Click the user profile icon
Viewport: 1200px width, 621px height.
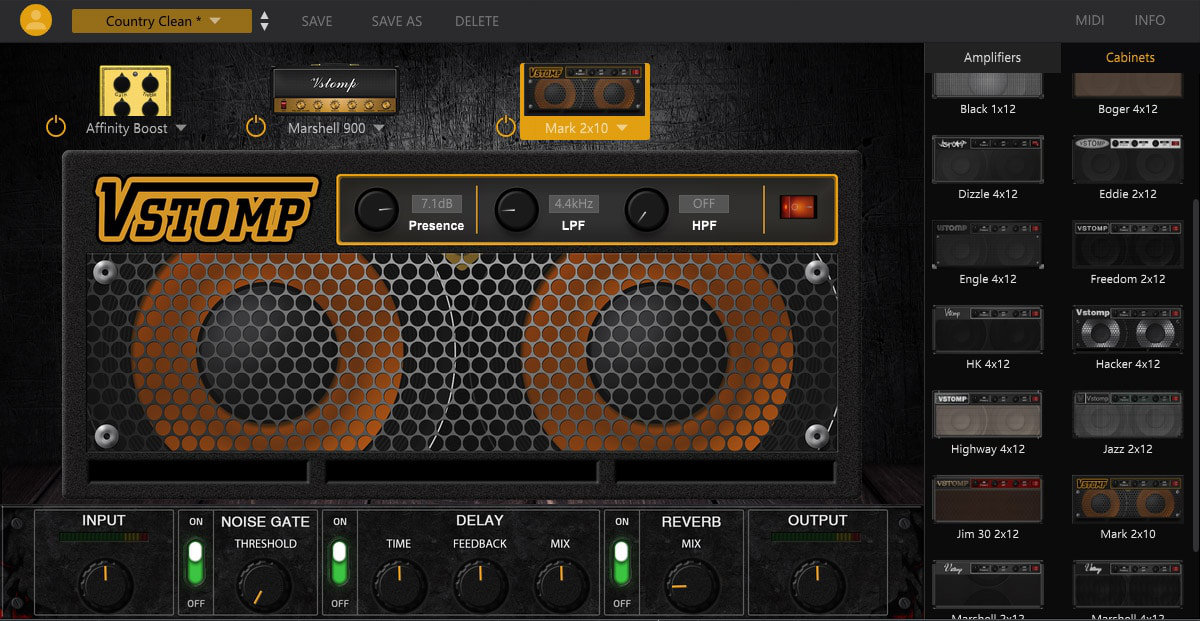click(x=36, y=20)
